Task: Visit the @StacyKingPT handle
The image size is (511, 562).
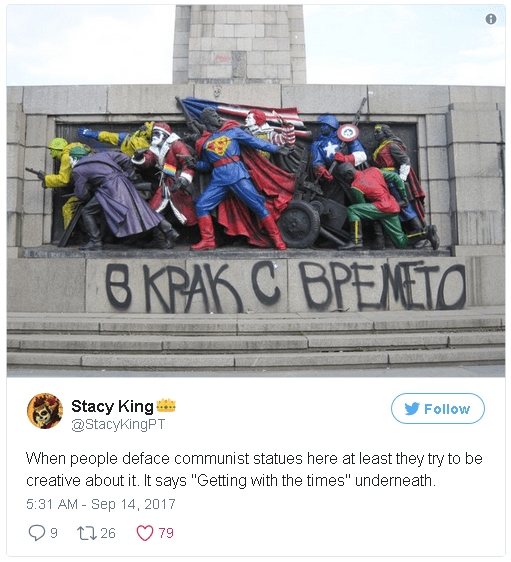Action: coord(118,424)
